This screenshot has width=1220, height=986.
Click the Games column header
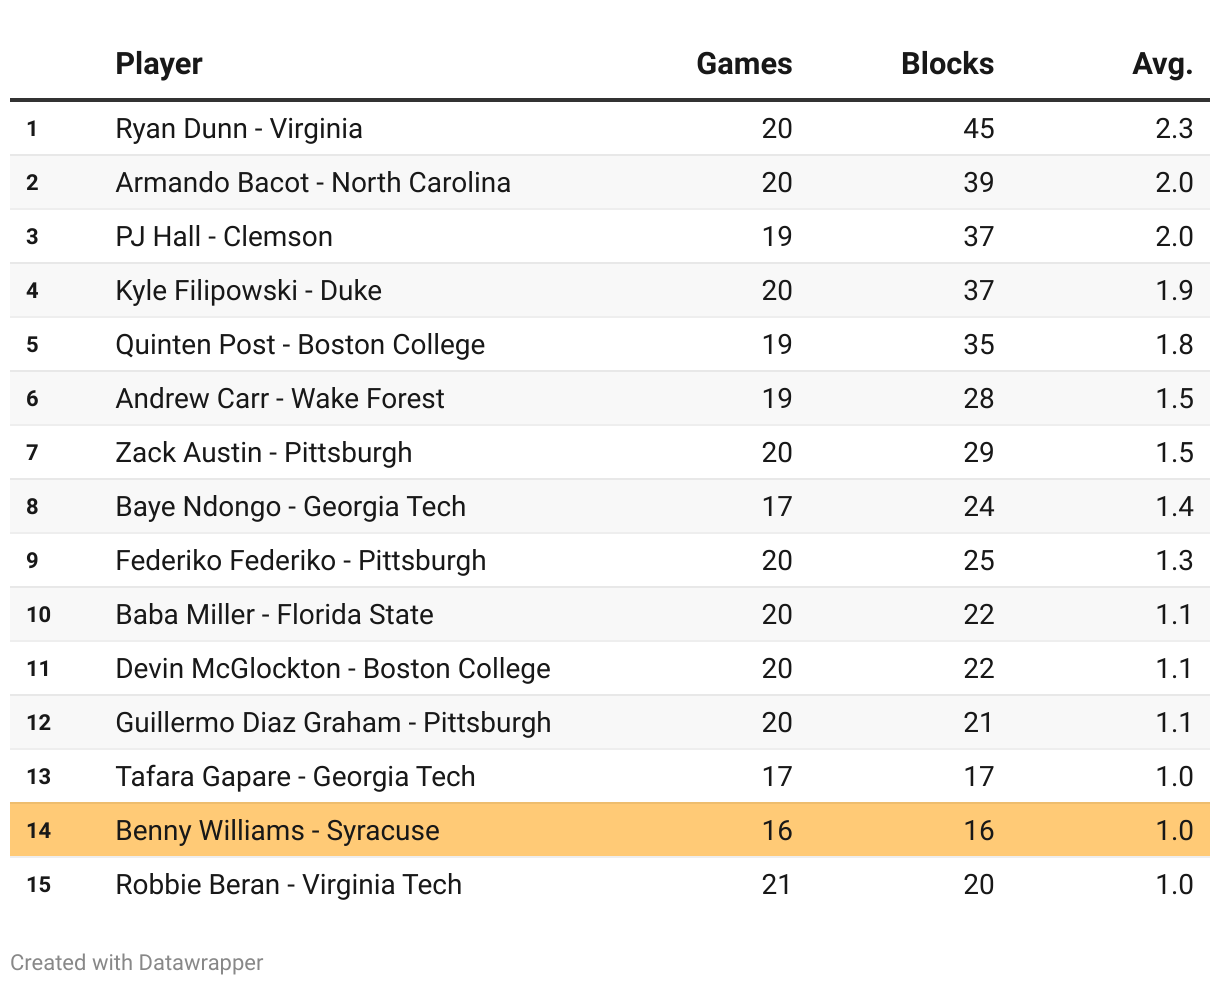(744, 64)
